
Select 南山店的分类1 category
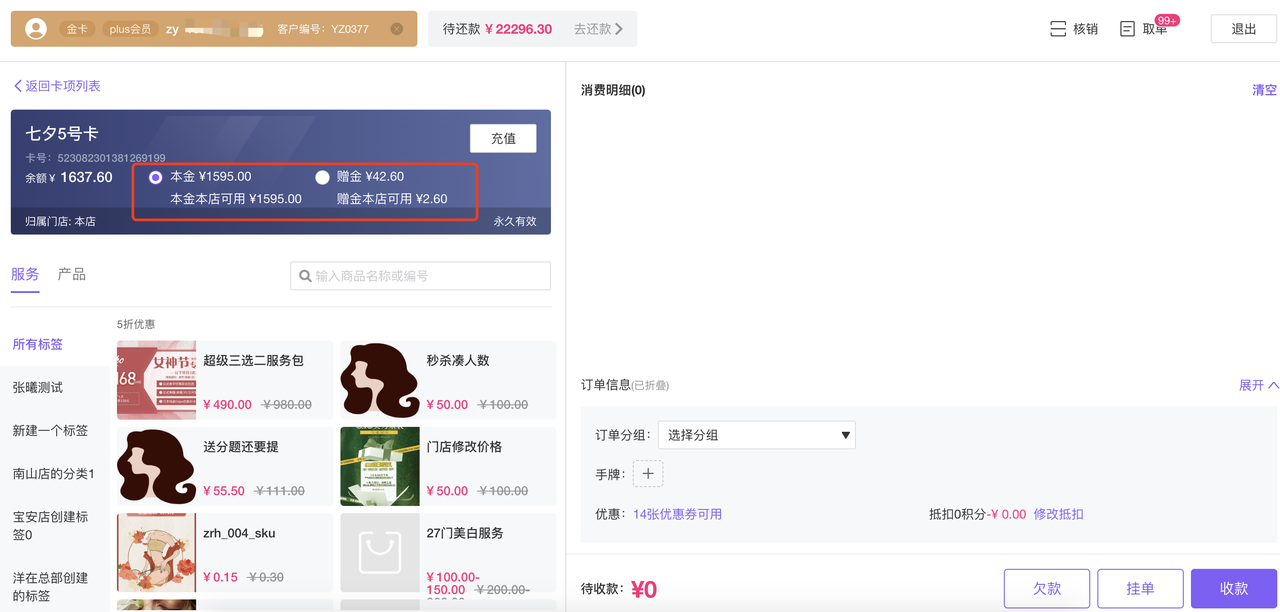pos(55,473)
